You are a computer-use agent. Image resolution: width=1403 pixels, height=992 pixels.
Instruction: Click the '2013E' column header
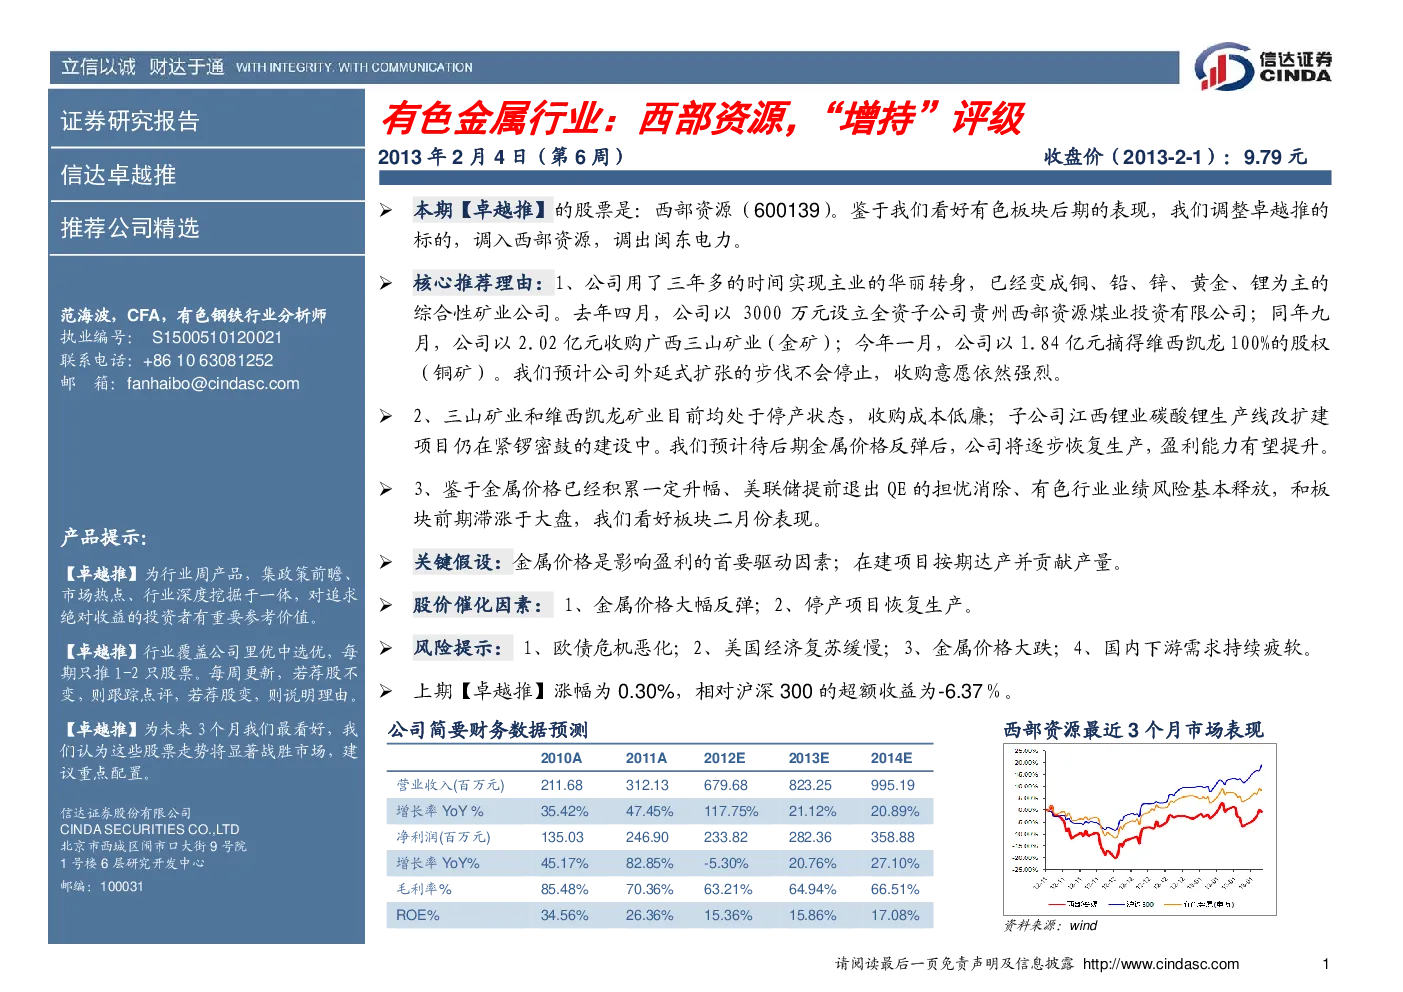coord(809,758)
